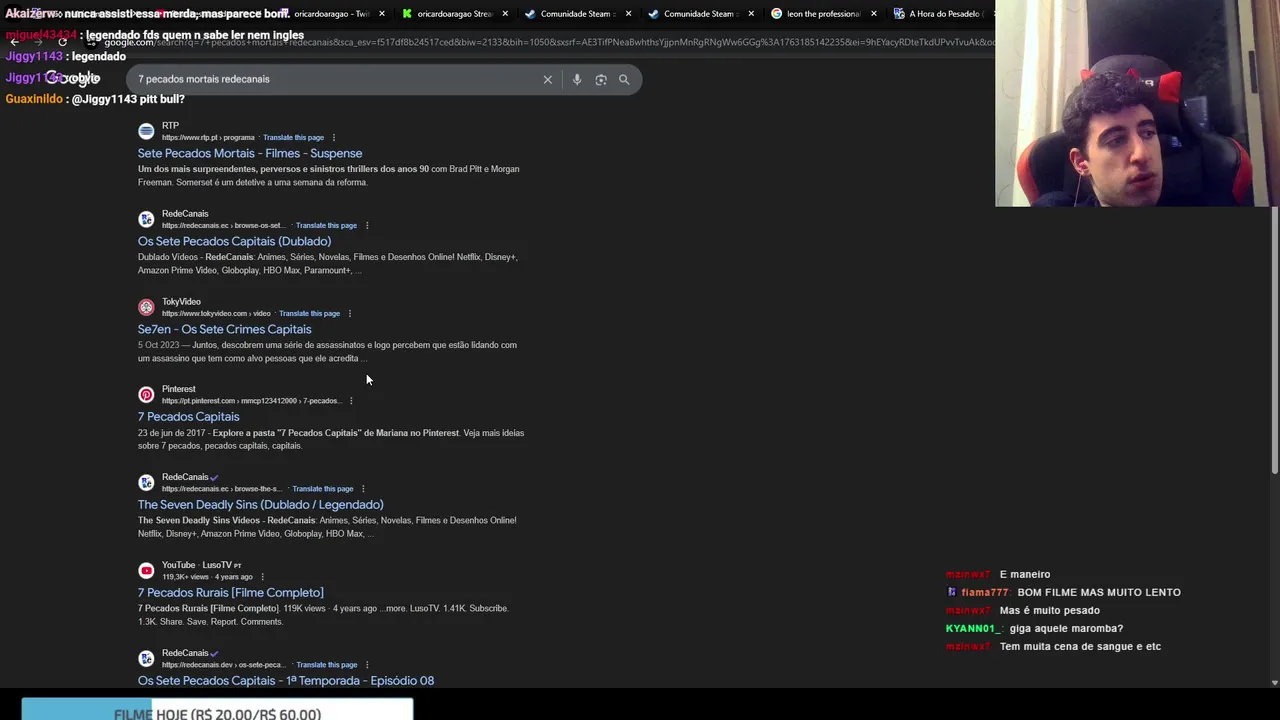Close the oricardoaragao Twitch tab
Screen dimensions: 1280x720
point(381,14)
